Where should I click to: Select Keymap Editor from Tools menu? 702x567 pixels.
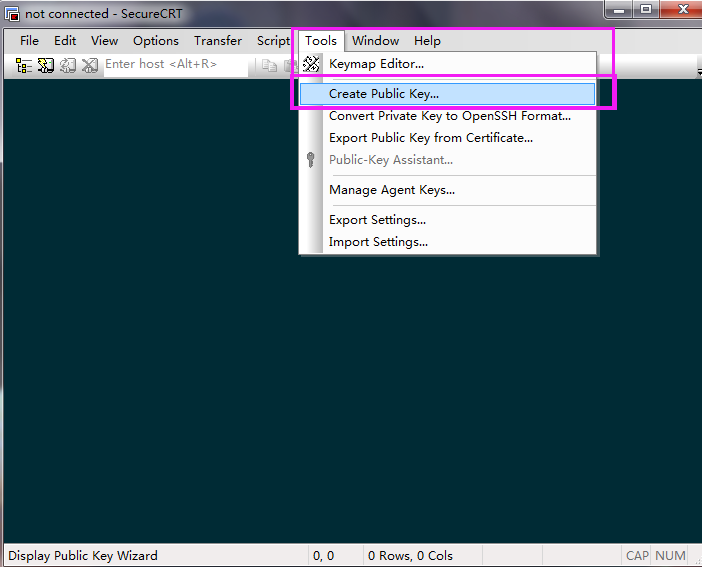(448, 64)
